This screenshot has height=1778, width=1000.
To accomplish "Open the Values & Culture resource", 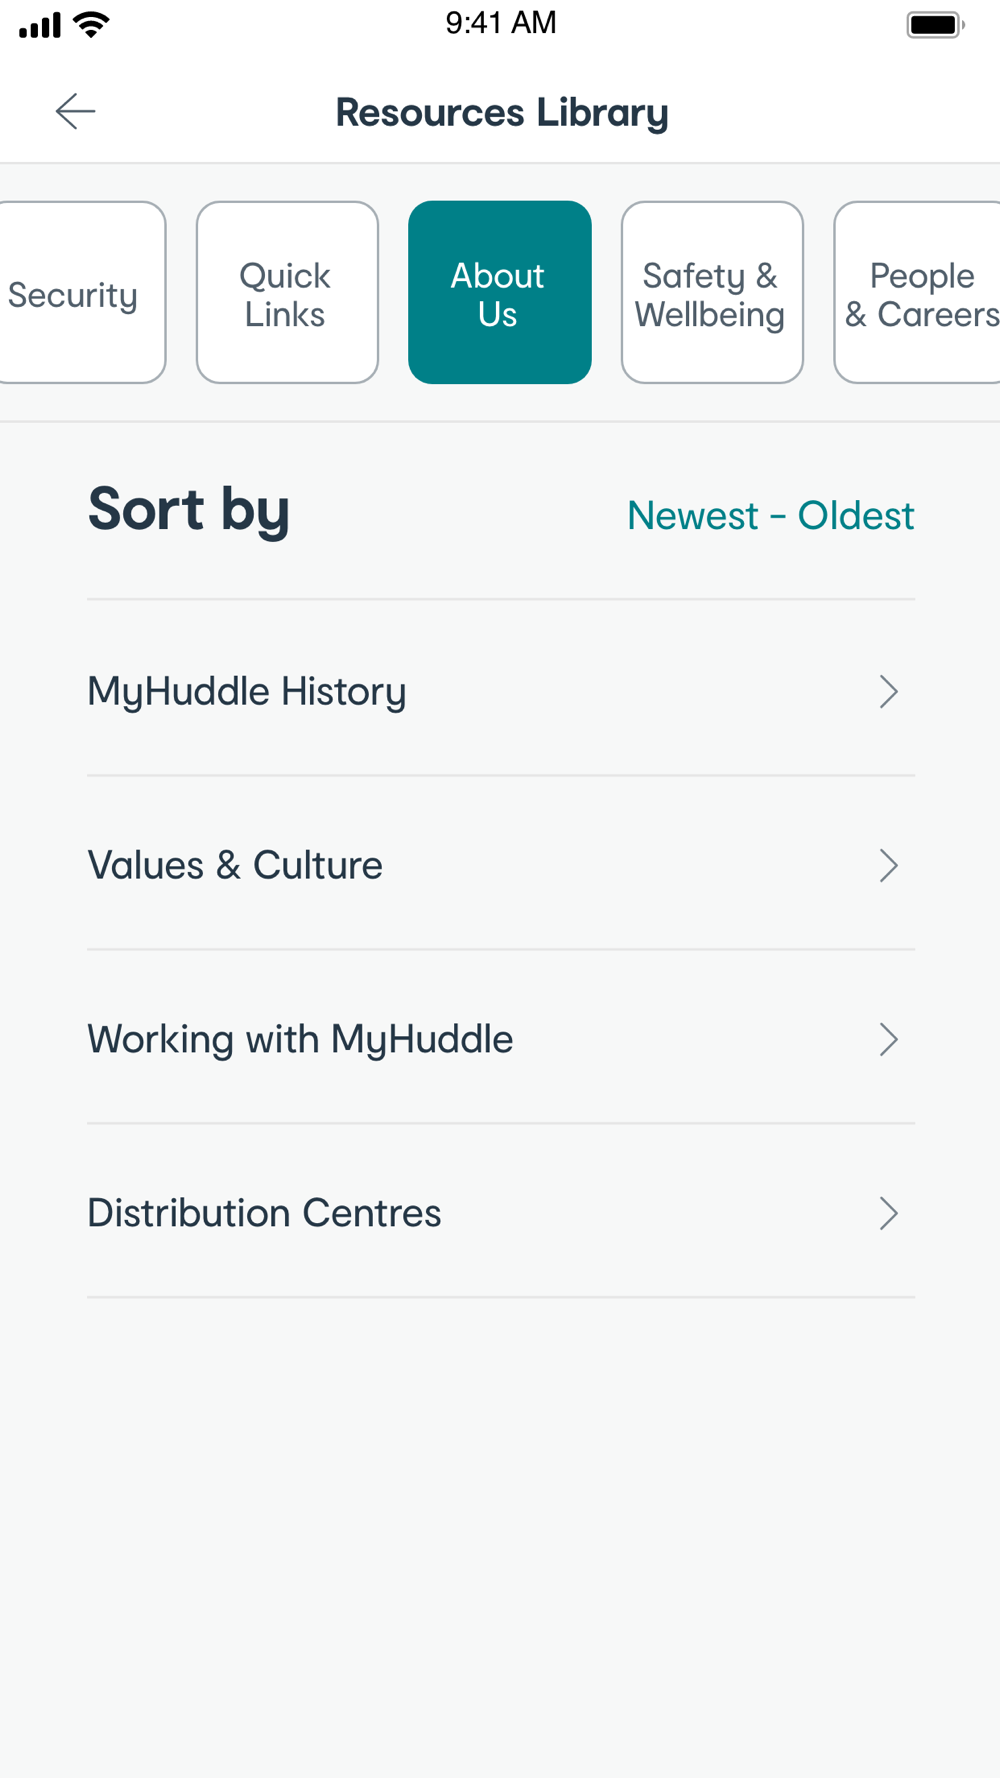I will click(x=501, y=863).
